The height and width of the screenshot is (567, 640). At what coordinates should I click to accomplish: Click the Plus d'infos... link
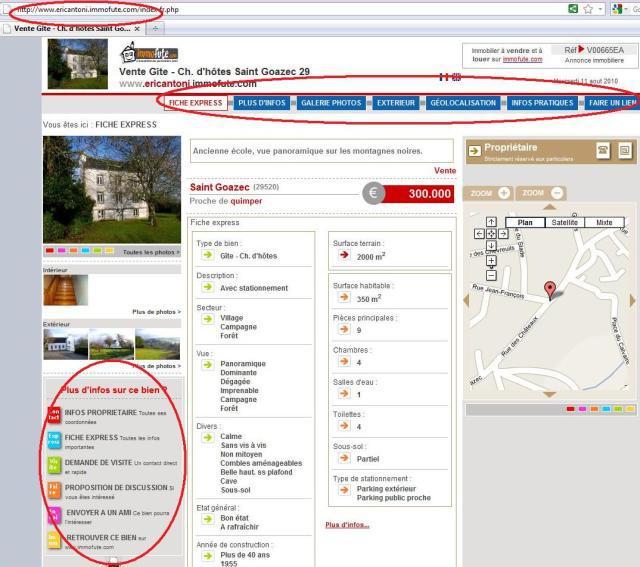click(347, 525)
